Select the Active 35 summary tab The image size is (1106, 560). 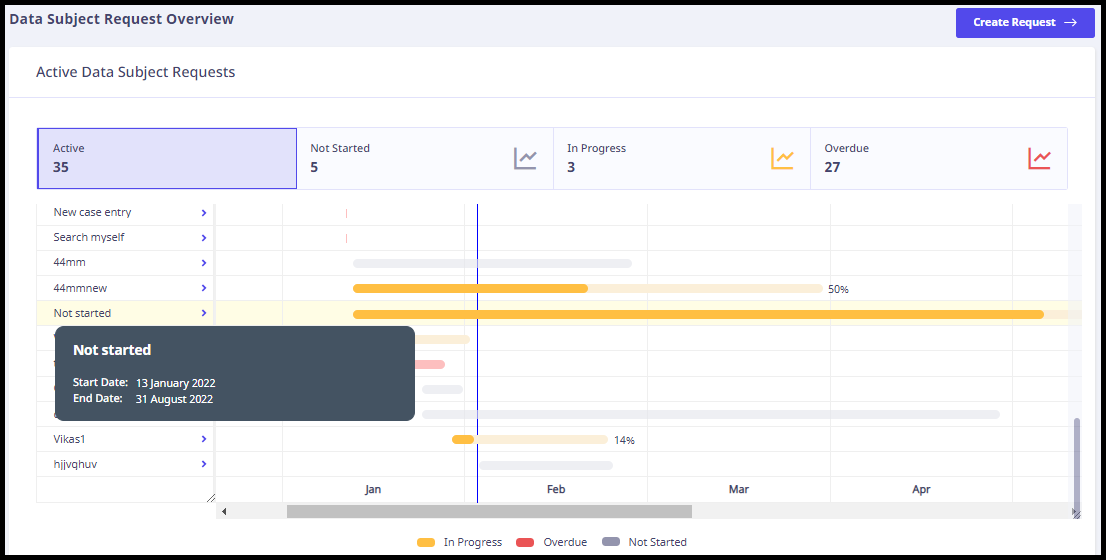coord(167,159)
